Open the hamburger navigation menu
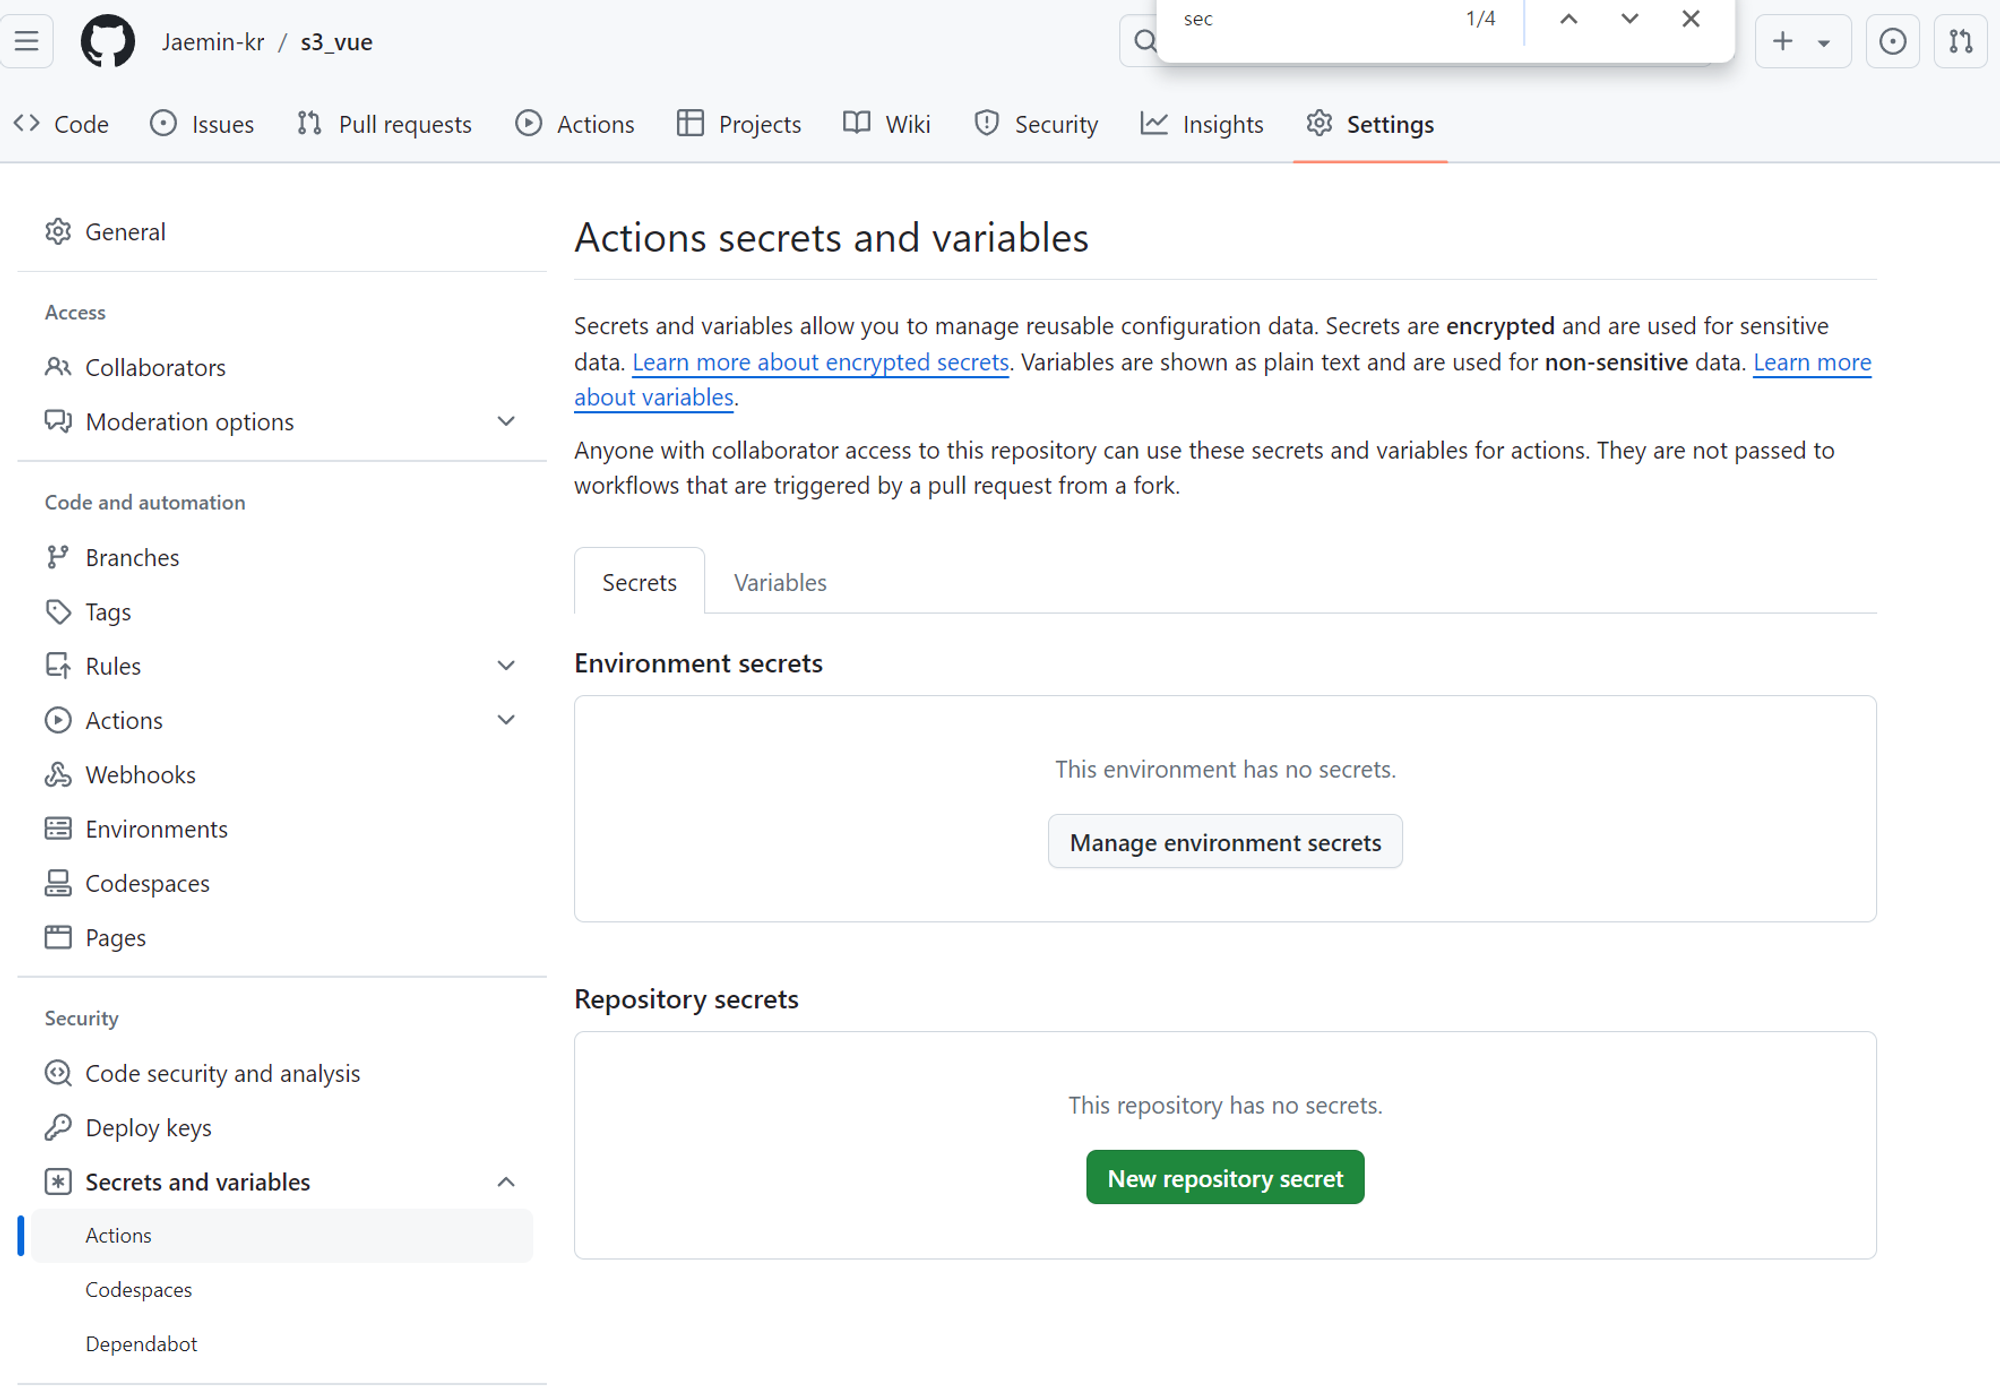The width and height of the screenshot is (2000, 1390). click(27, 41)
